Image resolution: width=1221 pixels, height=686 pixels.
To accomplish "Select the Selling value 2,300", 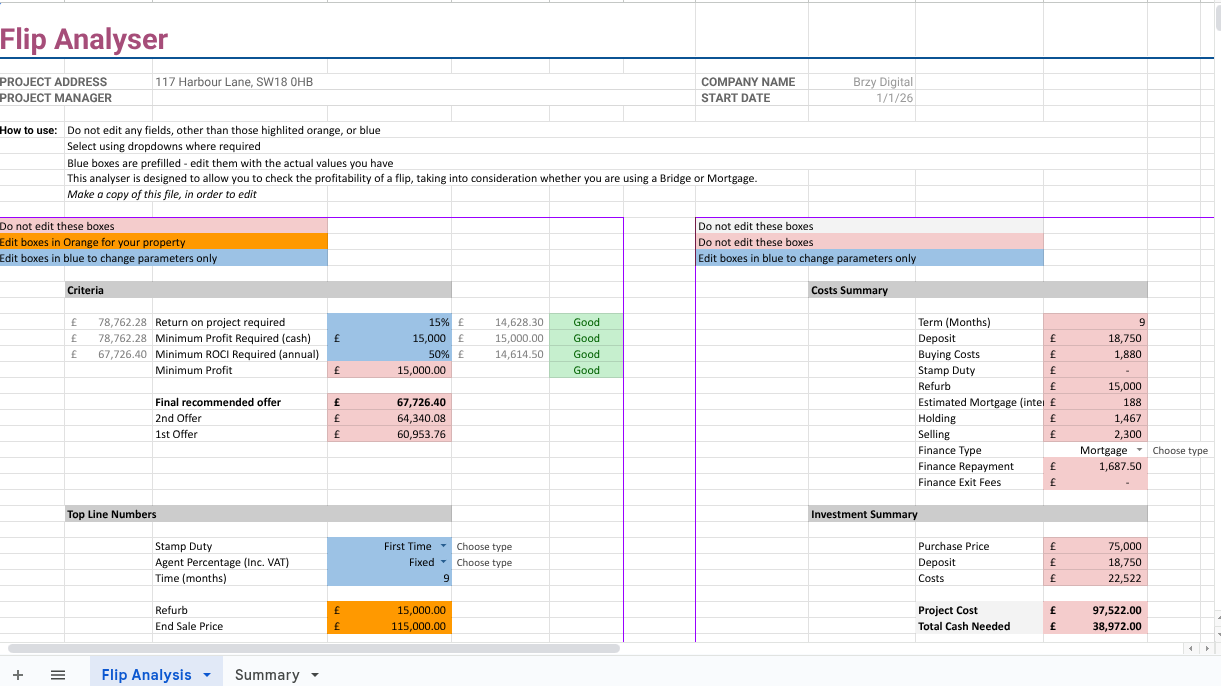I will (1095, 434).
